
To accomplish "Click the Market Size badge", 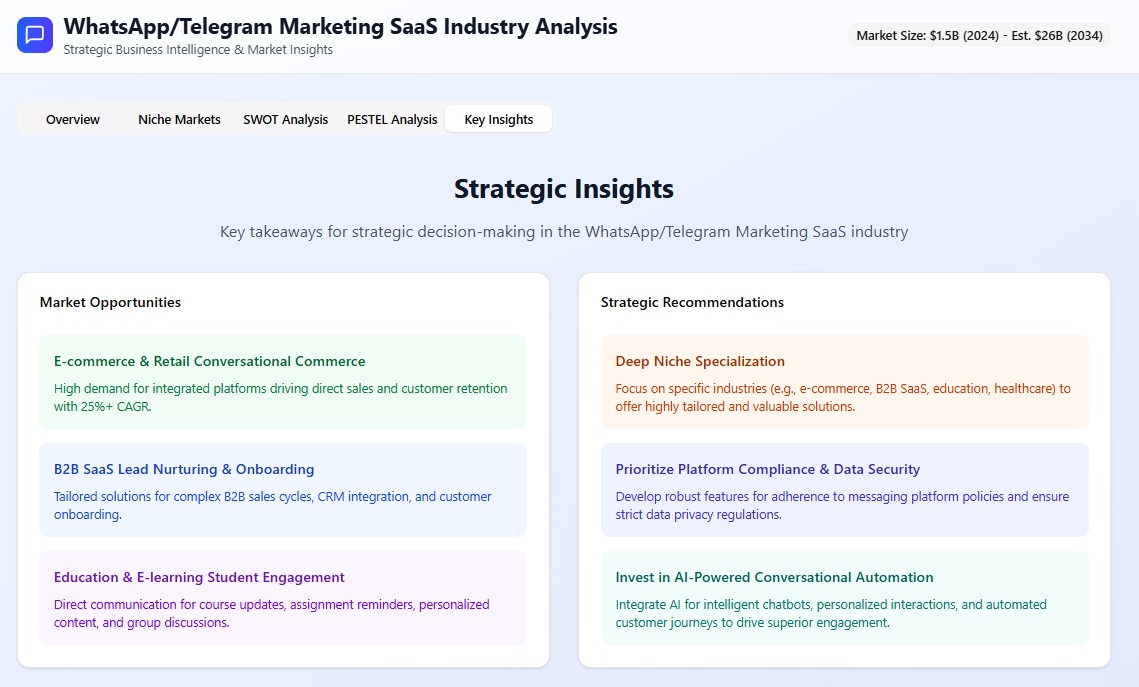I will click(979, 35).
